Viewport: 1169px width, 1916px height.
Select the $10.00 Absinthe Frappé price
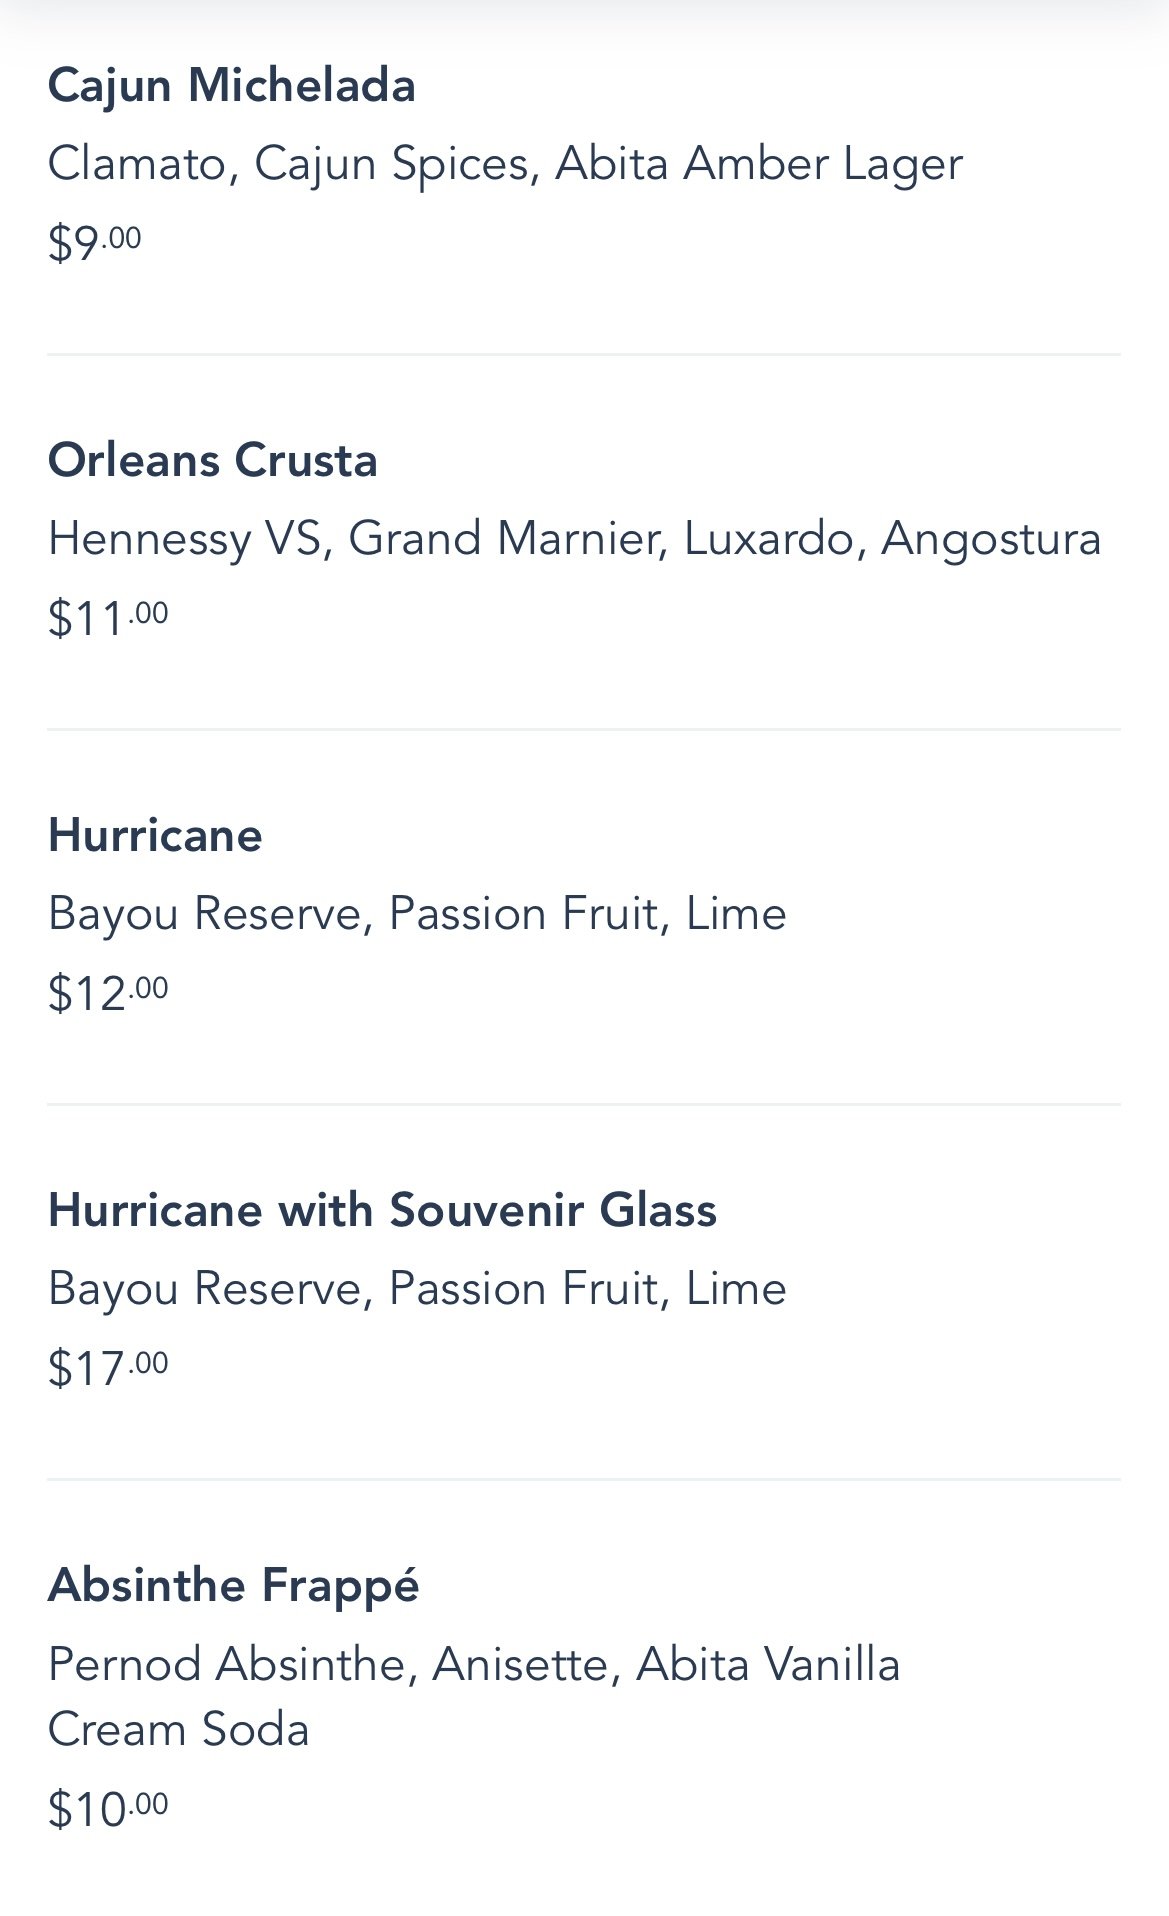coord(107,1808)
